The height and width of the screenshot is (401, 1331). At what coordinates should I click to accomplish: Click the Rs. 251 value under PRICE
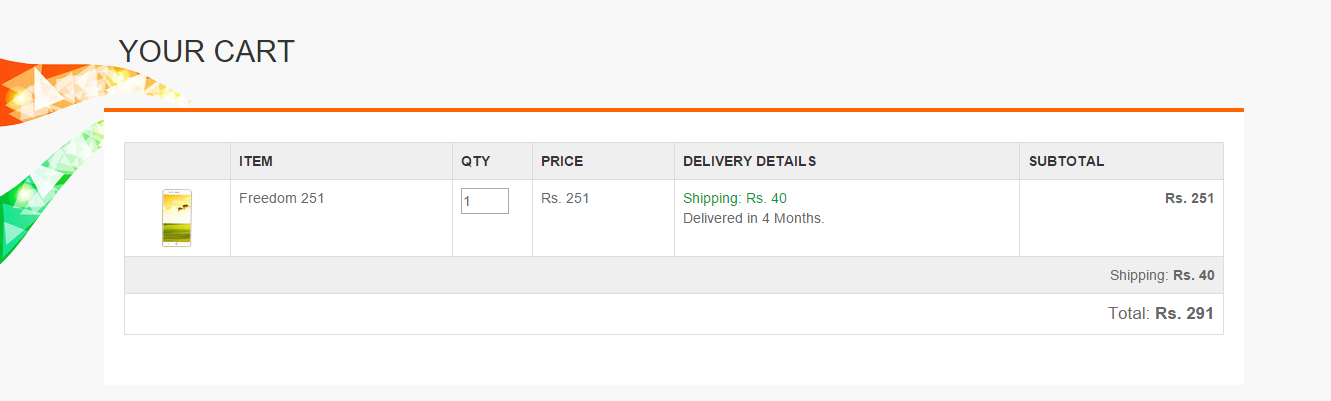coord(565,198)
